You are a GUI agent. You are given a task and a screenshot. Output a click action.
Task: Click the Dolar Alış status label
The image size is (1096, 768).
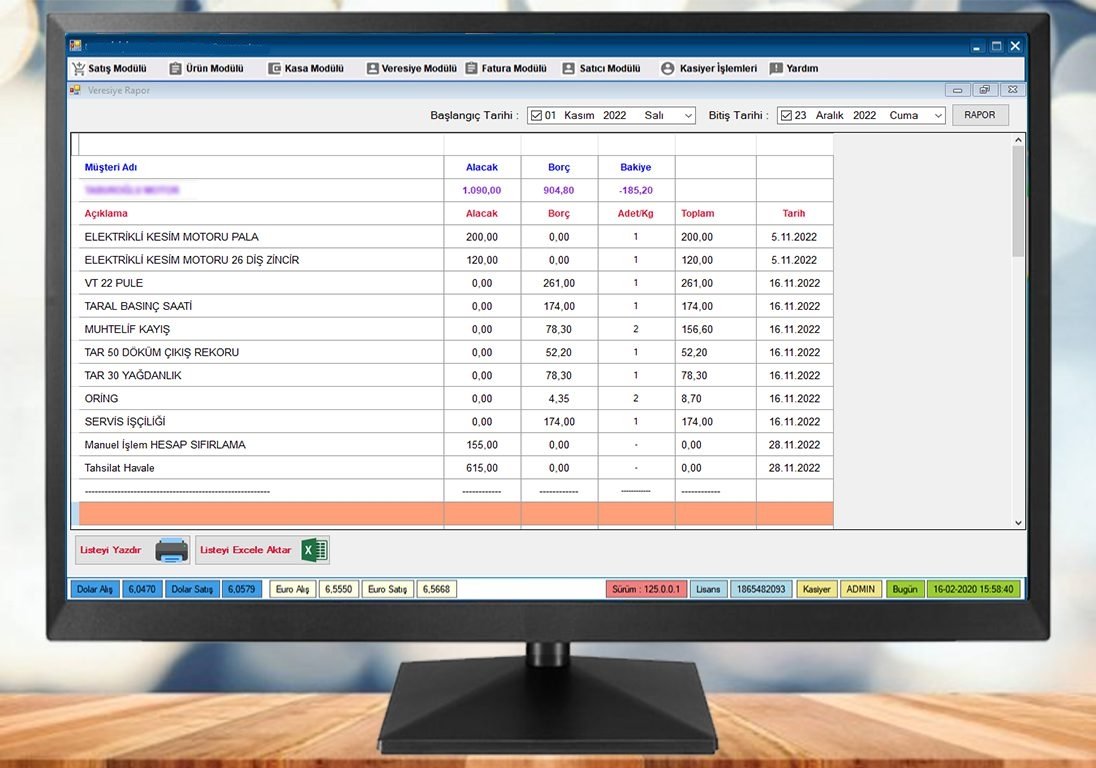[95, 589]
